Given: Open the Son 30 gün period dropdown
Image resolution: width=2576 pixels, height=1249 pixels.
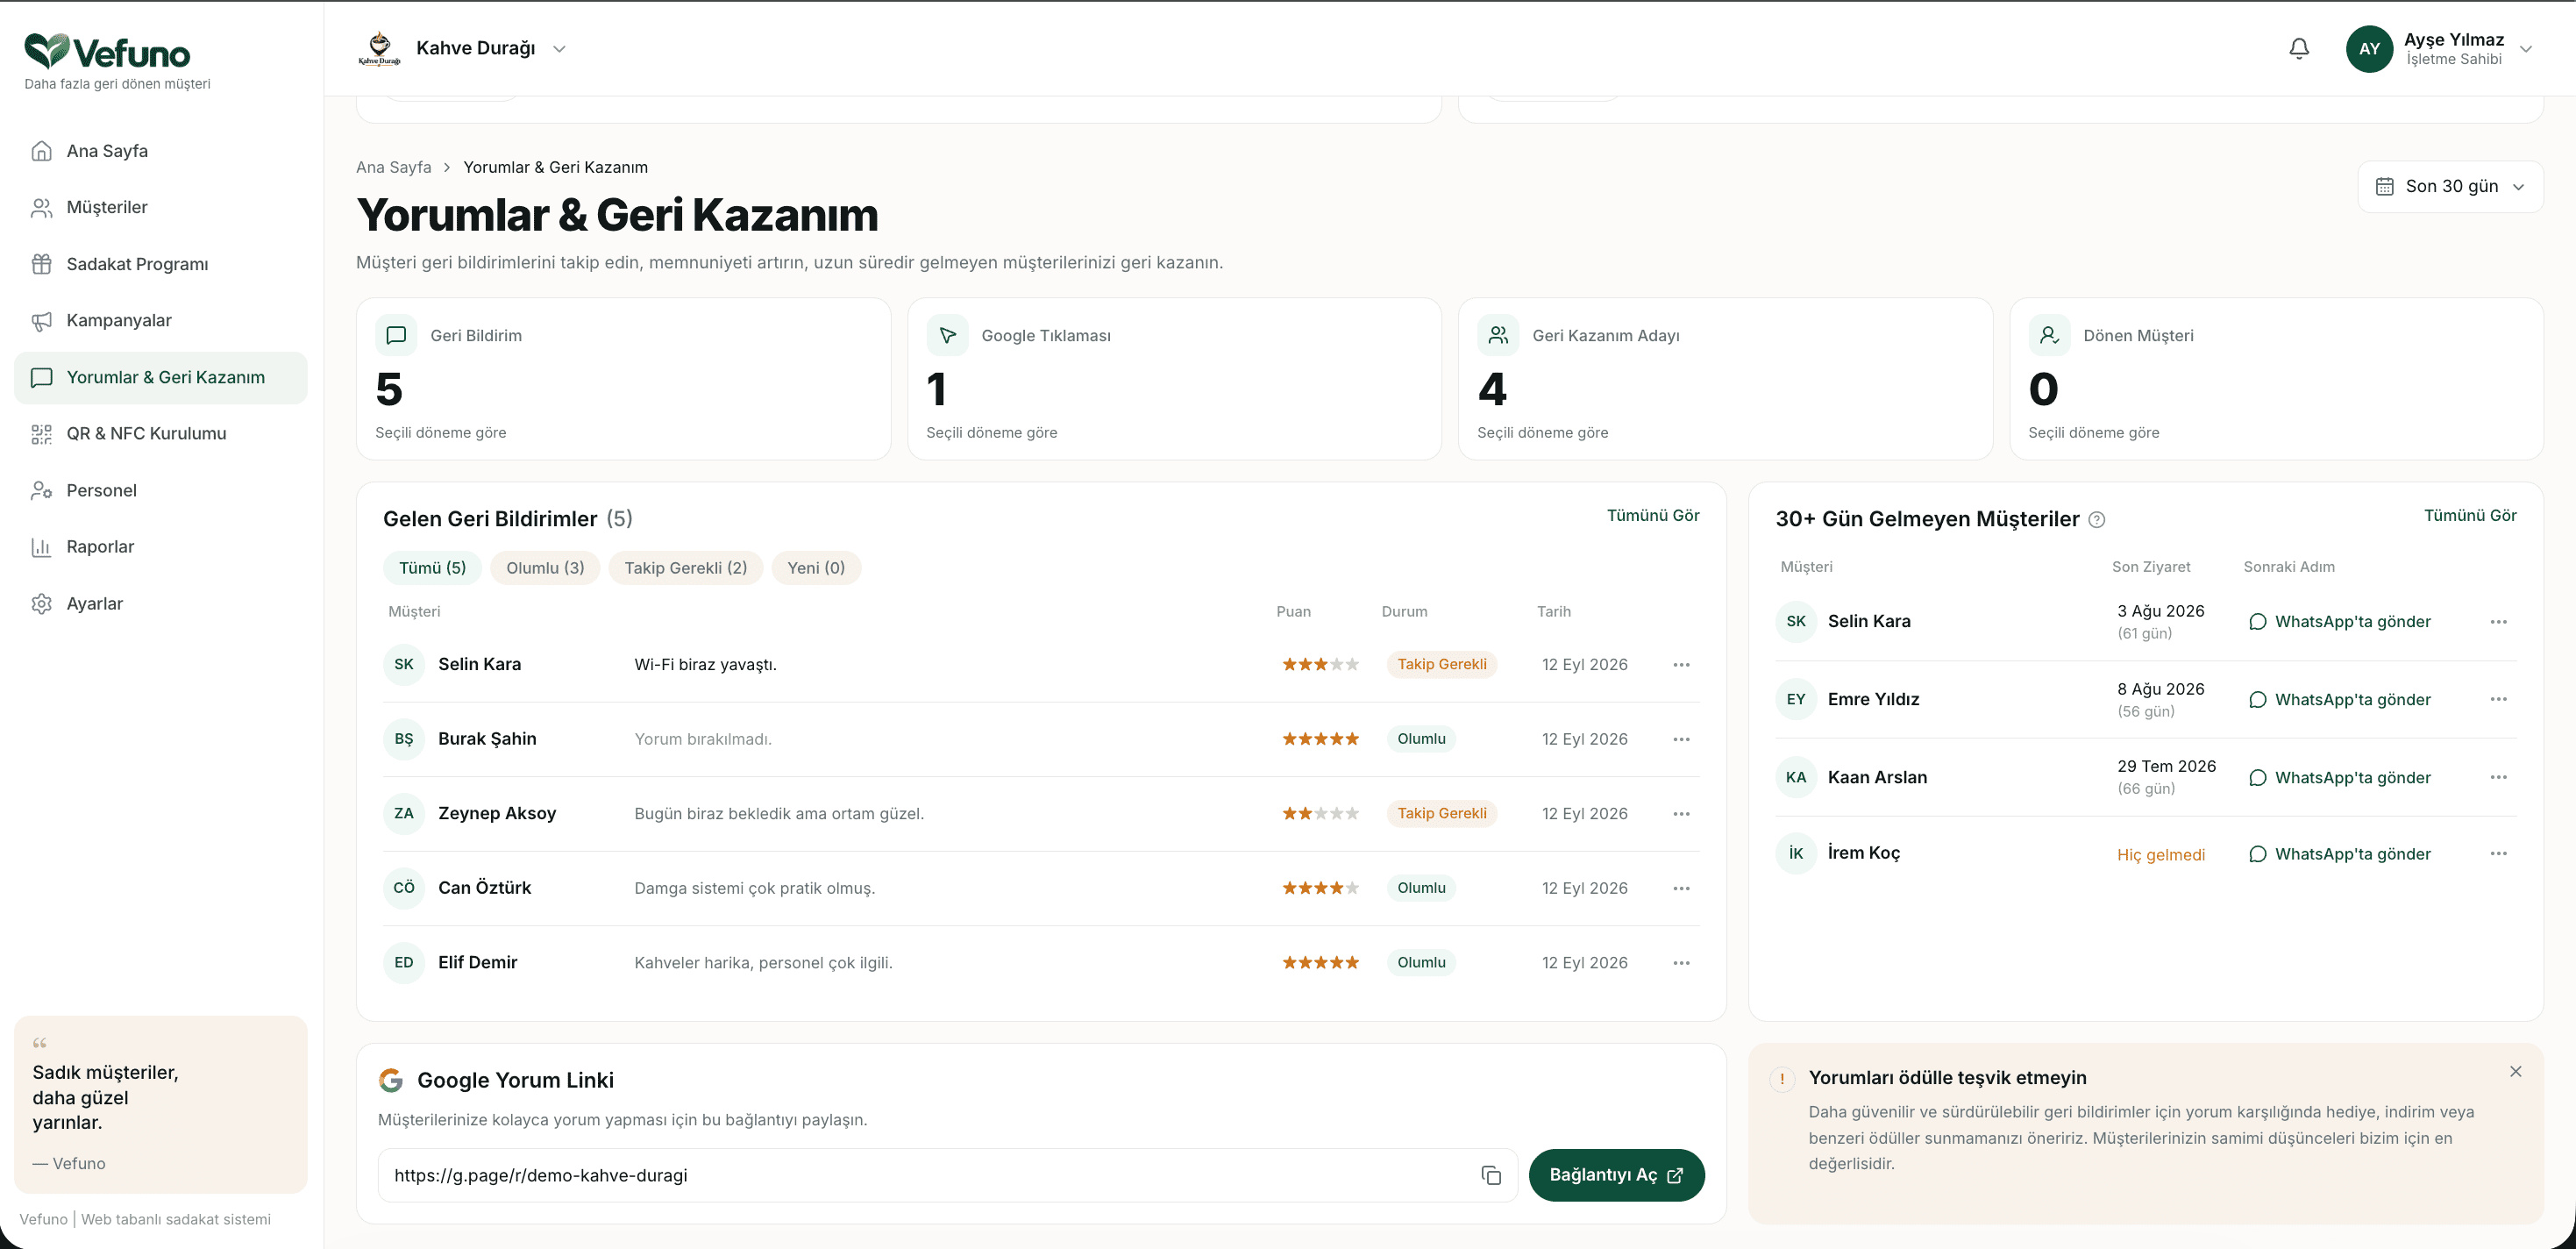Looking at the screenshot, I should [x=2450, y=186].
